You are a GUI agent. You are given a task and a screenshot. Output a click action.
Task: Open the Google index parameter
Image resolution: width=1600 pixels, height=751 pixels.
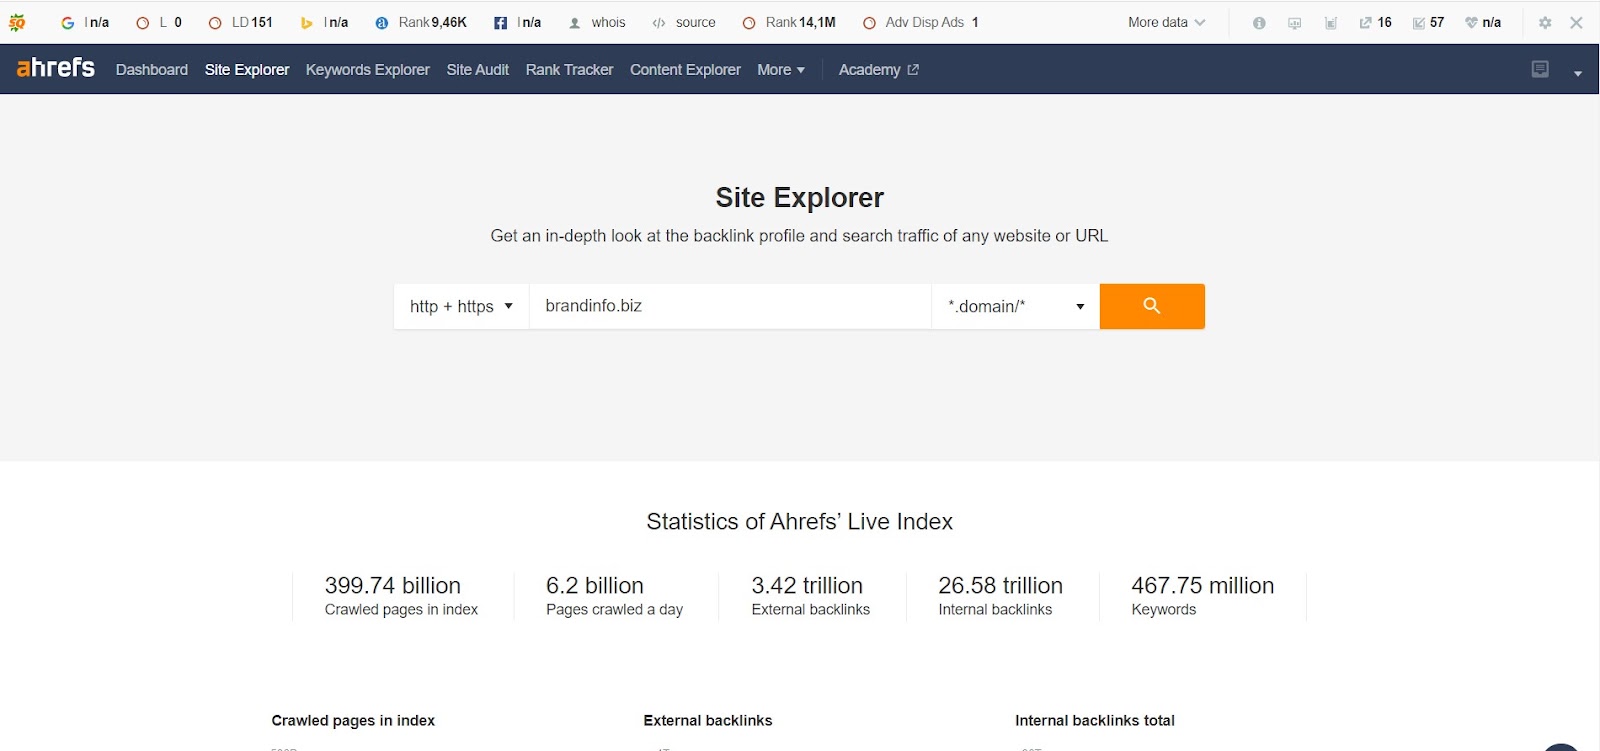pyautogui.click(x=85, y=22)
